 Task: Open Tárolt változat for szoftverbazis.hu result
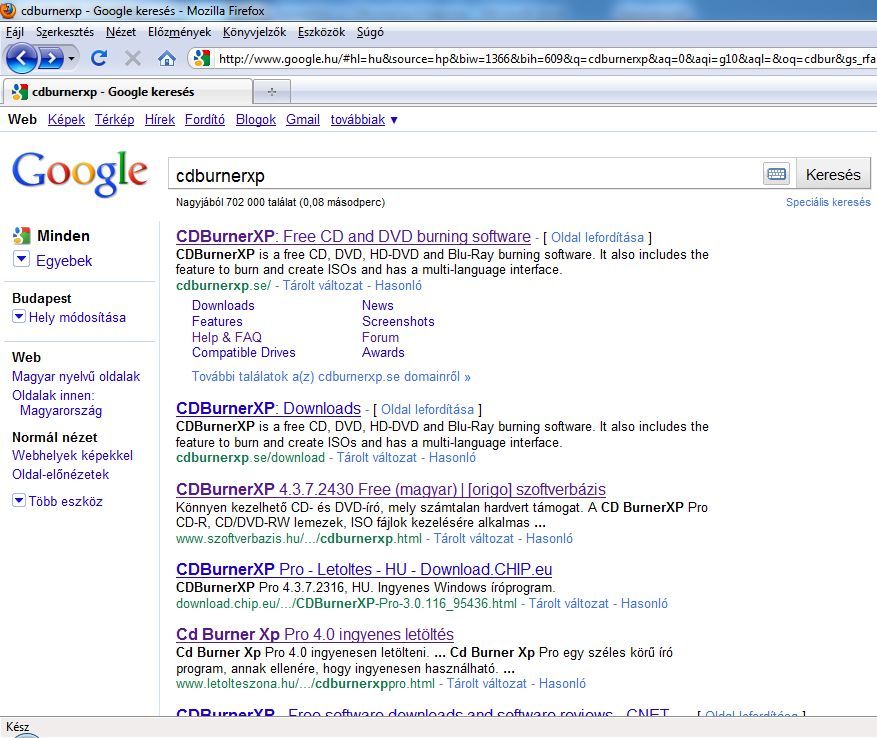click(x=474, y=539)
